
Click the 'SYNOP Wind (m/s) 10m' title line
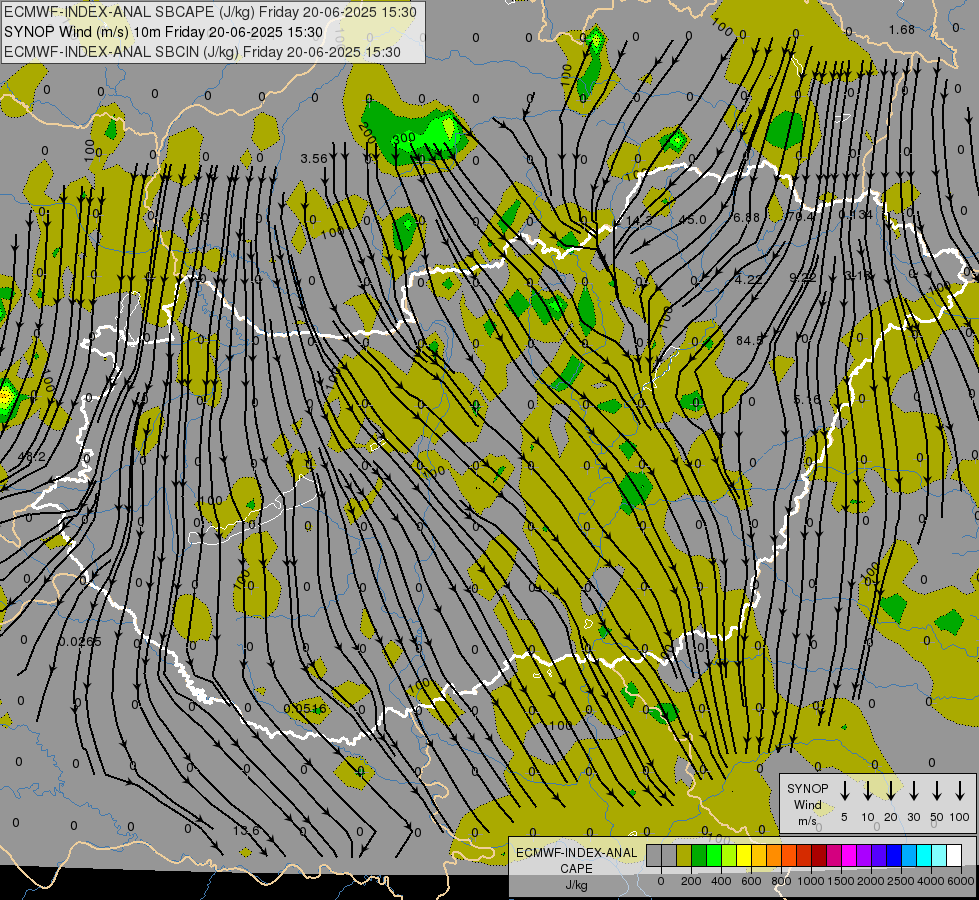coord(164,32)
